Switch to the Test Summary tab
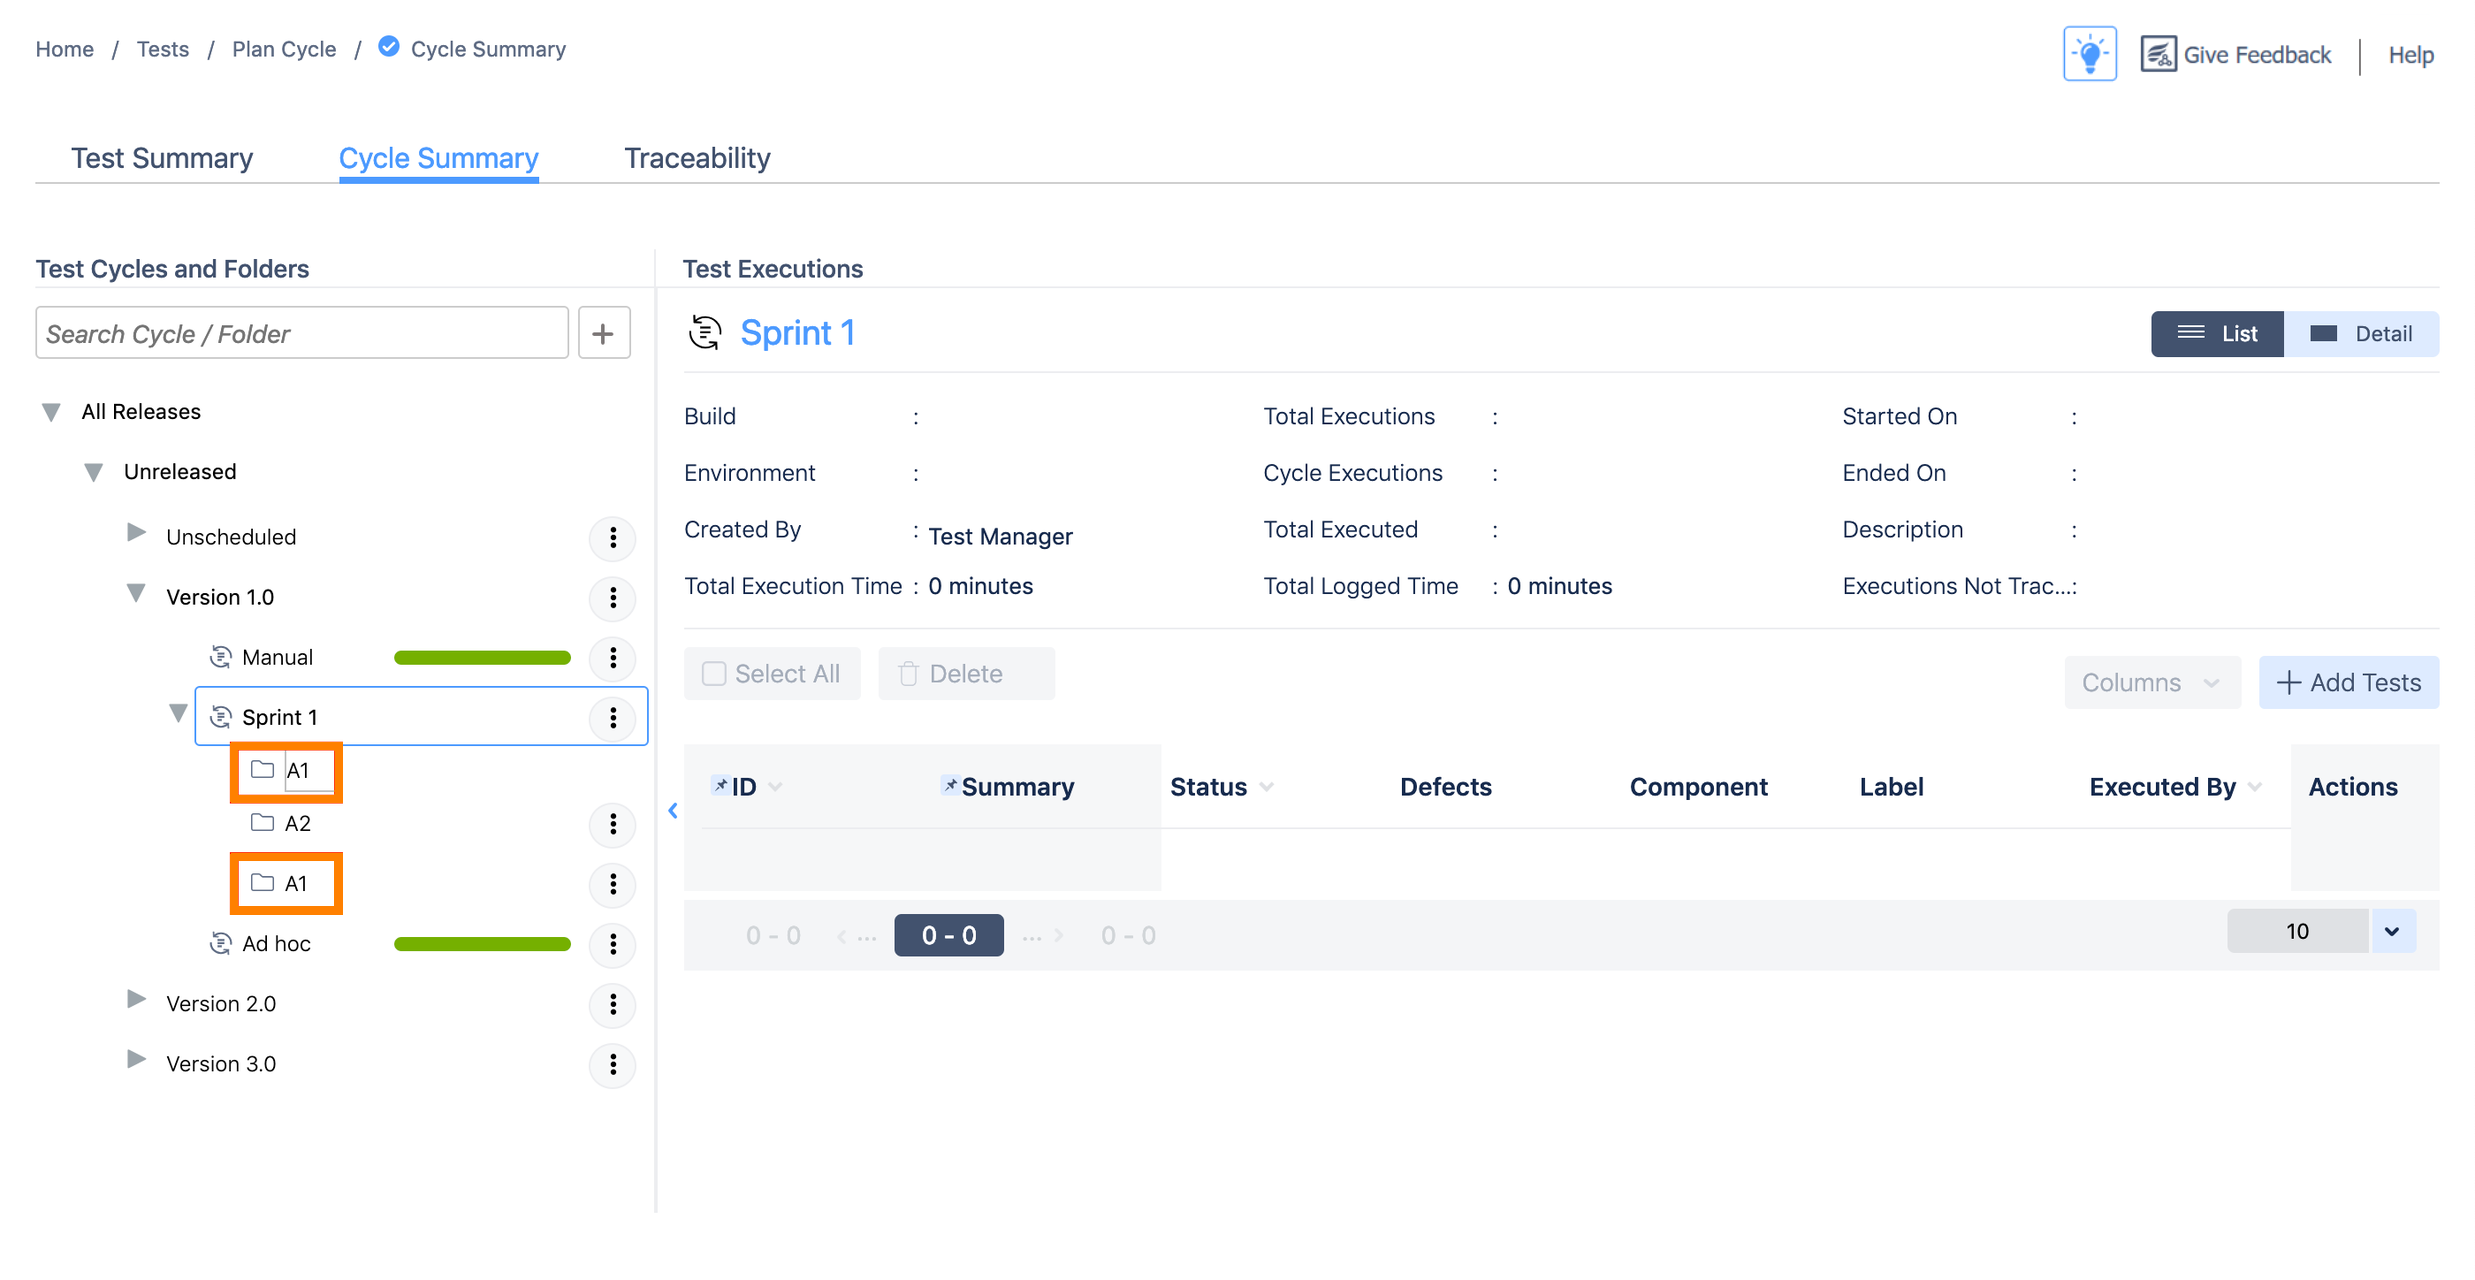This screenshot has width=2475, height=1280. pyautogui.click(x=161, y=158)
